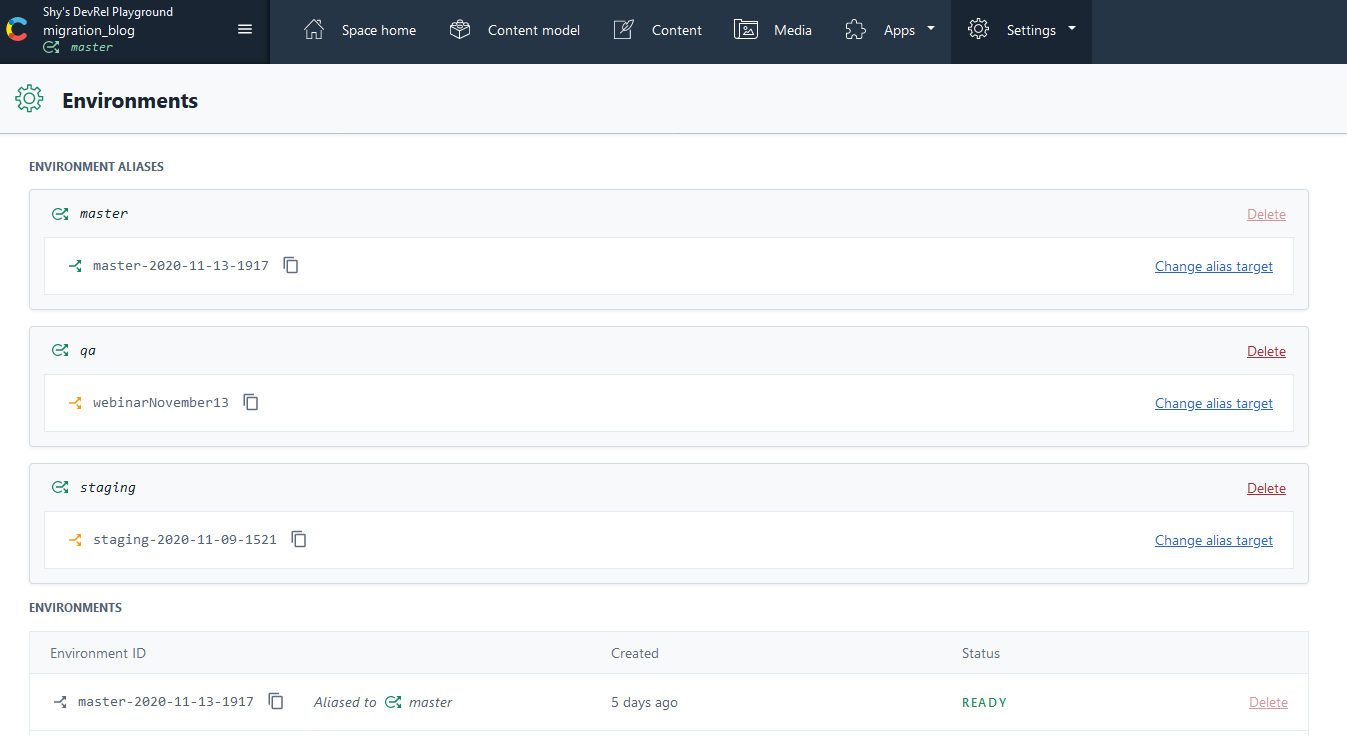Copy staging-2020-11-09-1521 environment ID
This screenshot has width=1347, height=736.
click(x=299, y=540)
